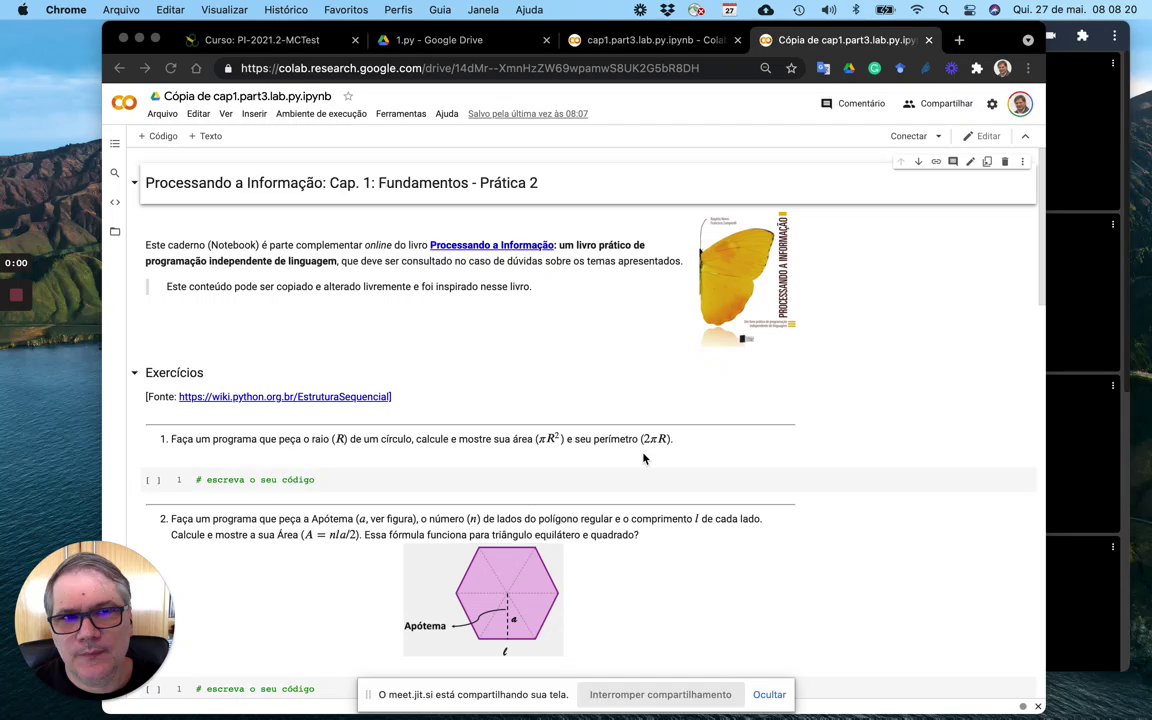Copy cell in tab icon
Viewport: 1152px width, 720px height.
click(987, 162)
